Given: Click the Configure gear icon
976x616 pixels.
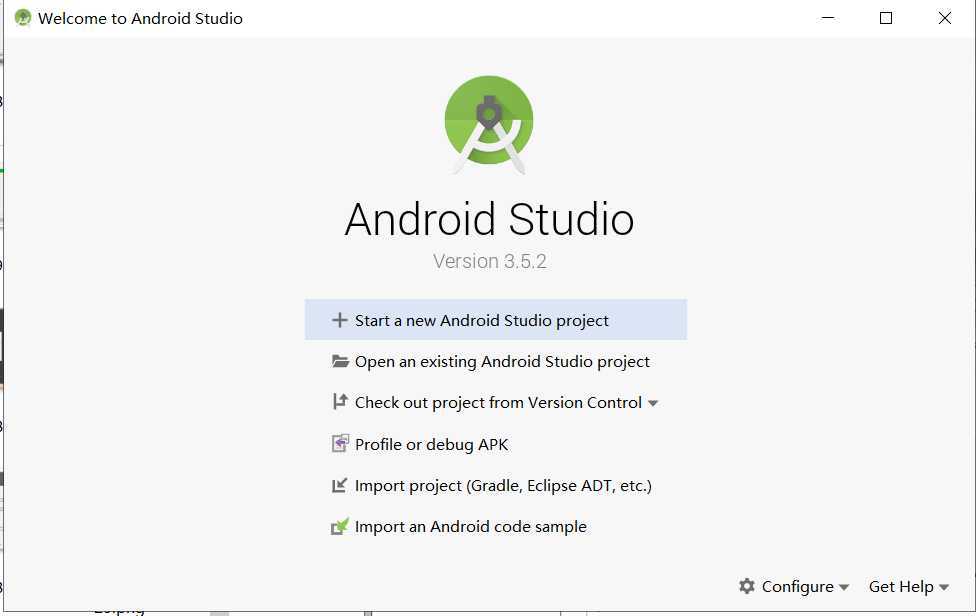Looking at the screenshot, I should pyautogui.click(x=746, y=586).
